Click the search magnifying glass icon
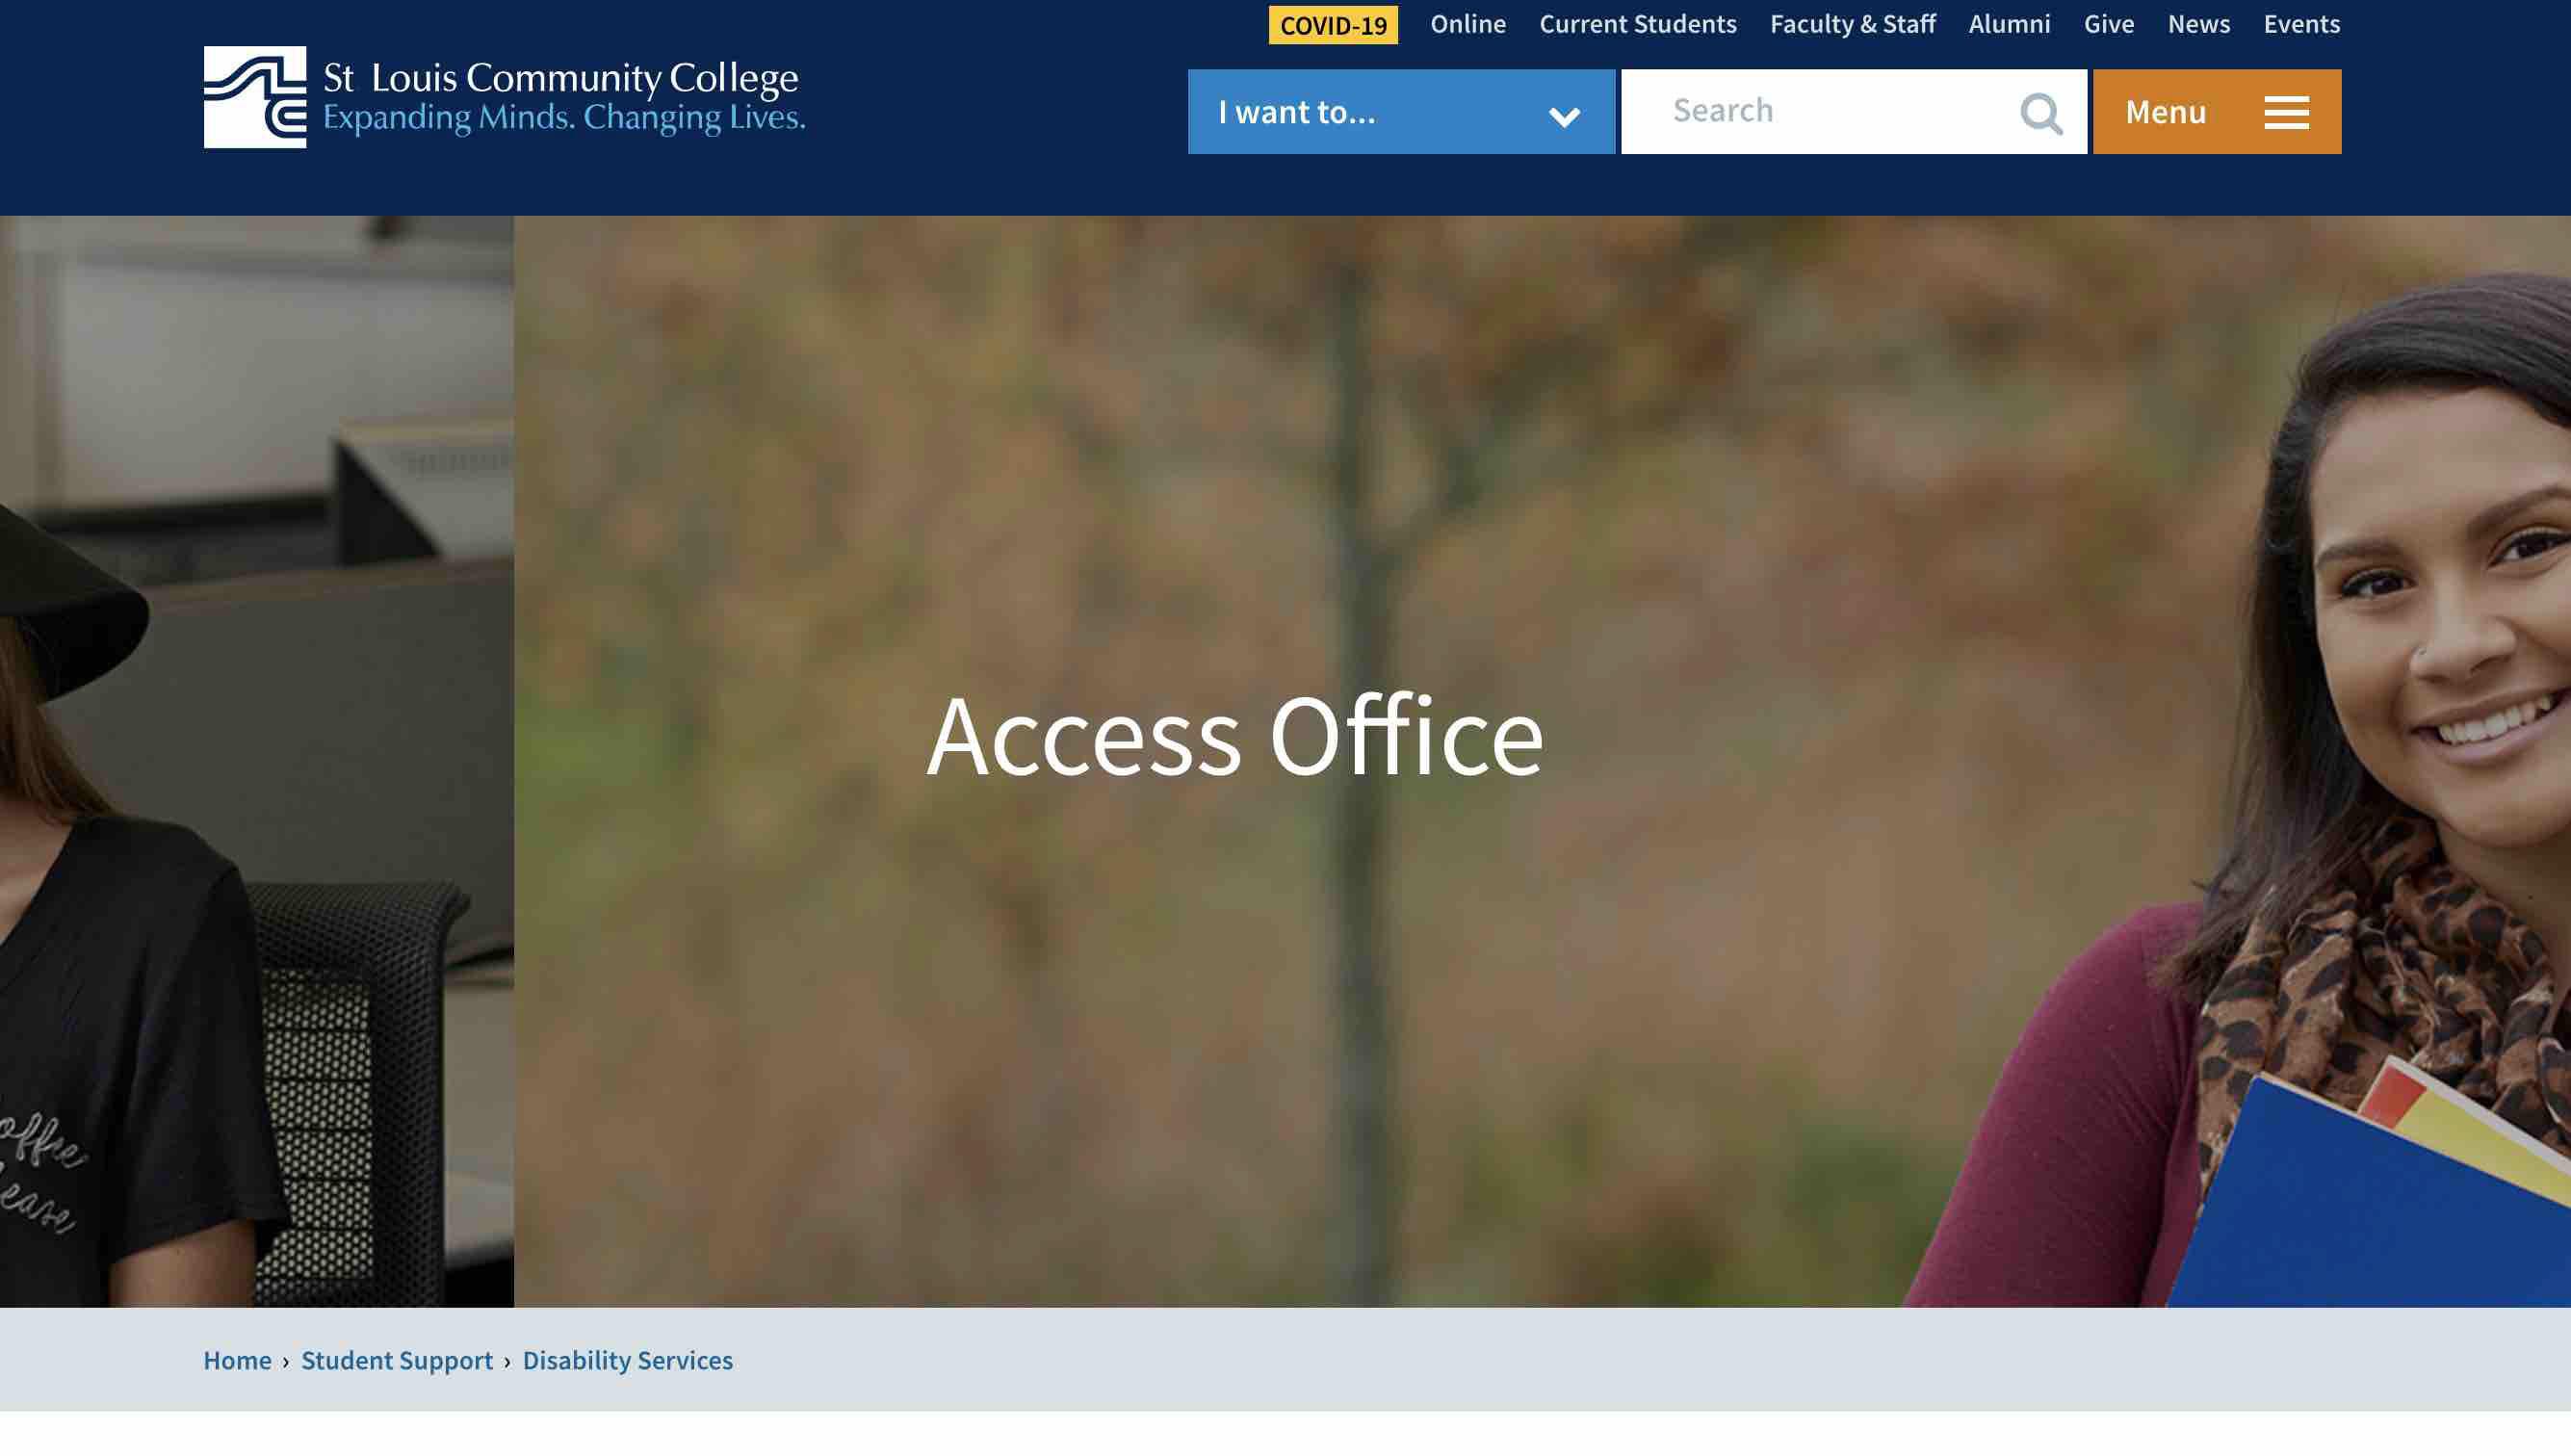Screen dimensions: 2571x1456 pos(2040,113)
